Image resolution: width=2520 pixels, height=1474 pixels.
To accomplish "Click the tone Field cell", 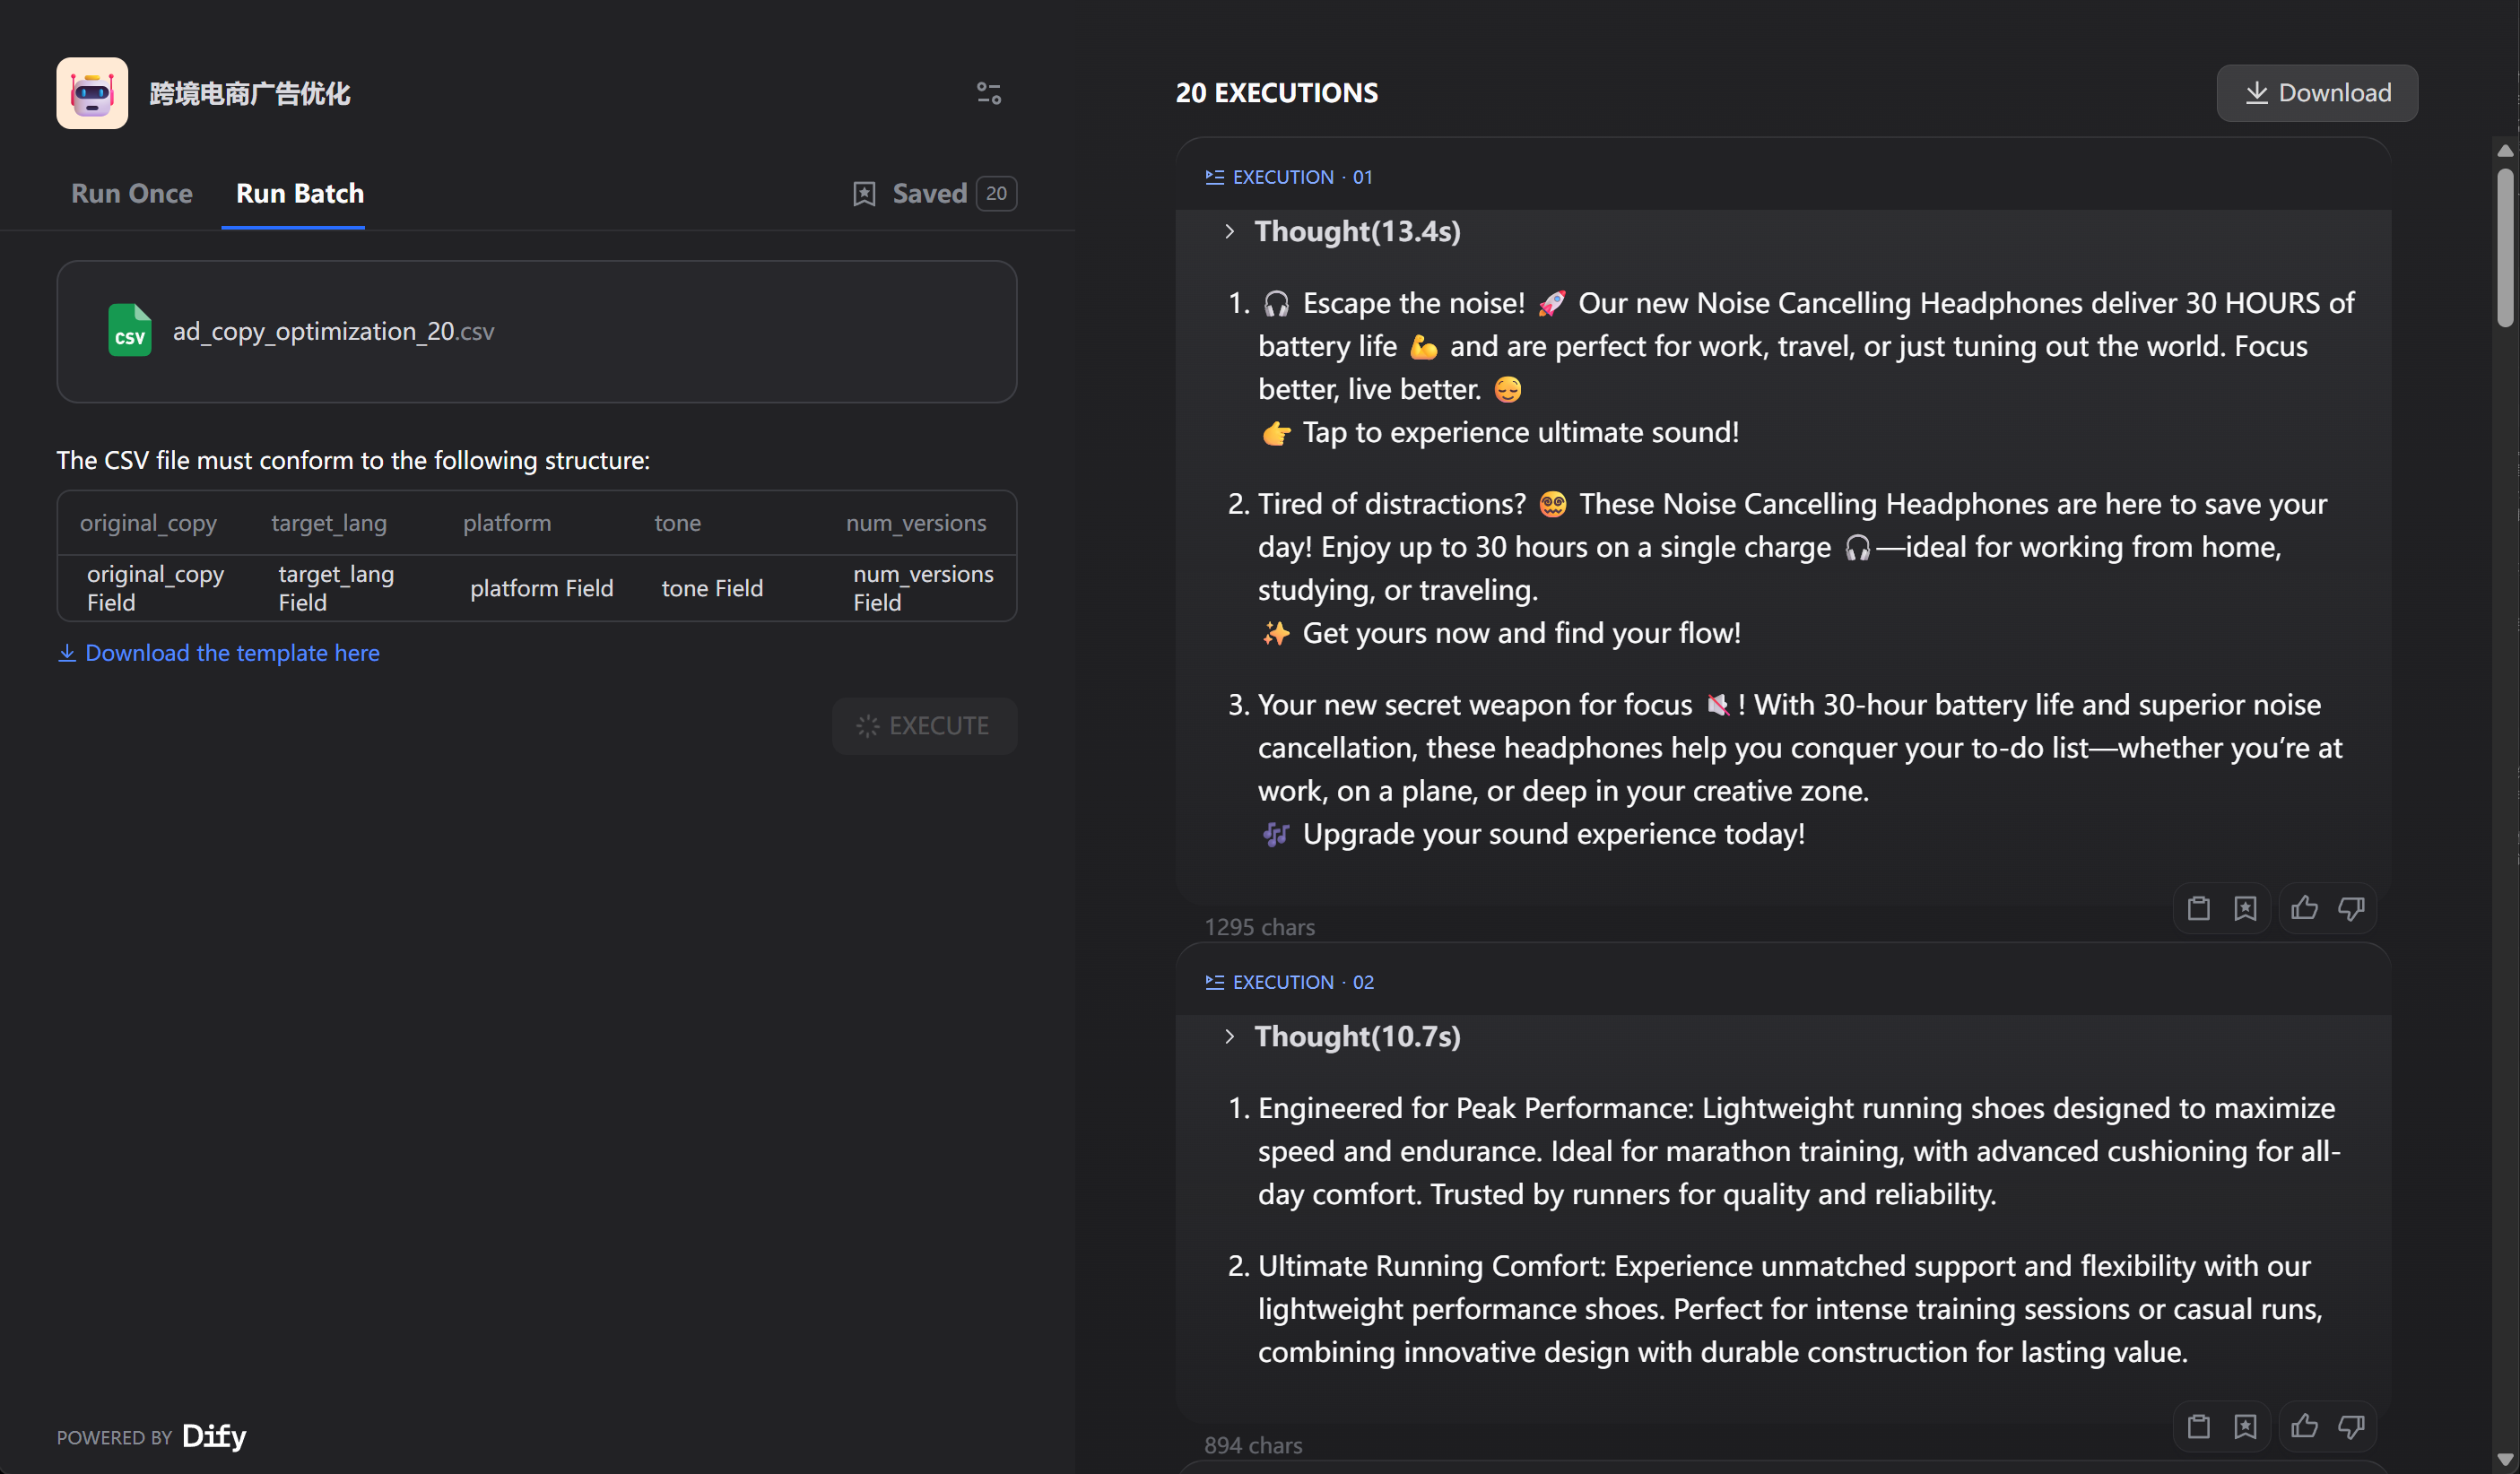I will pyautogui.click(x=712, y=588).
